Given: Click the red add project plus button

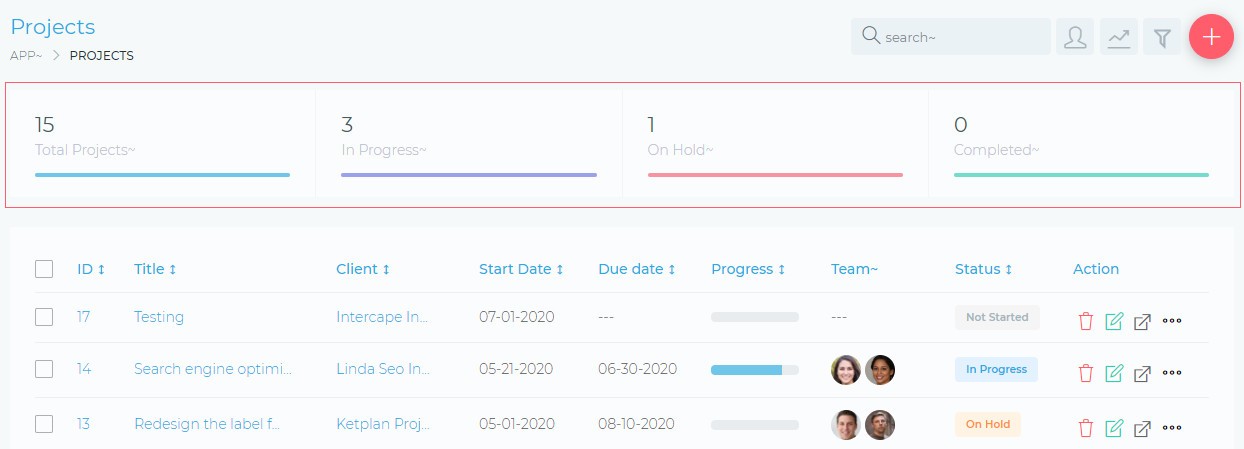Looking at the screenshot, I should coord(1211,37).
